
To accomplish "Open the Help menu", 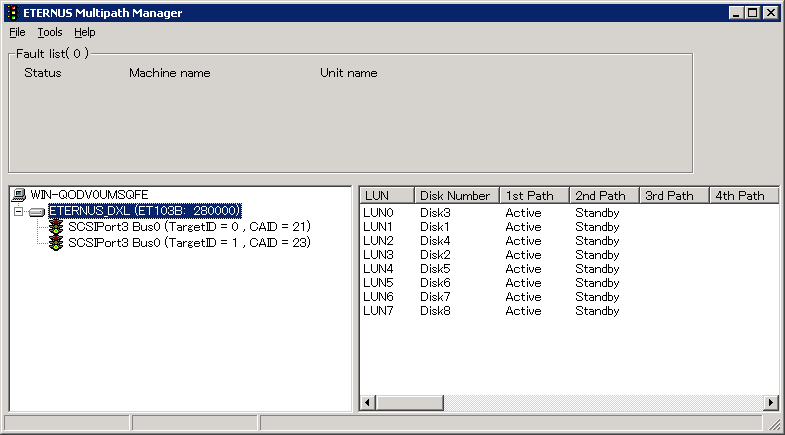I will pos(84,32).
